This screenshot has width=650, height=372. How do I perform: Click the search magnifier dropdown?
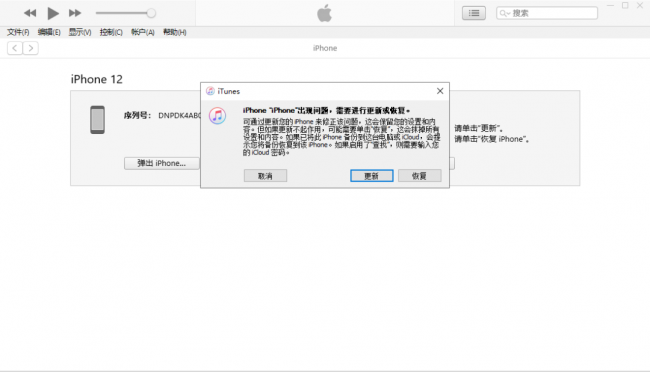[x=504, y=13]
